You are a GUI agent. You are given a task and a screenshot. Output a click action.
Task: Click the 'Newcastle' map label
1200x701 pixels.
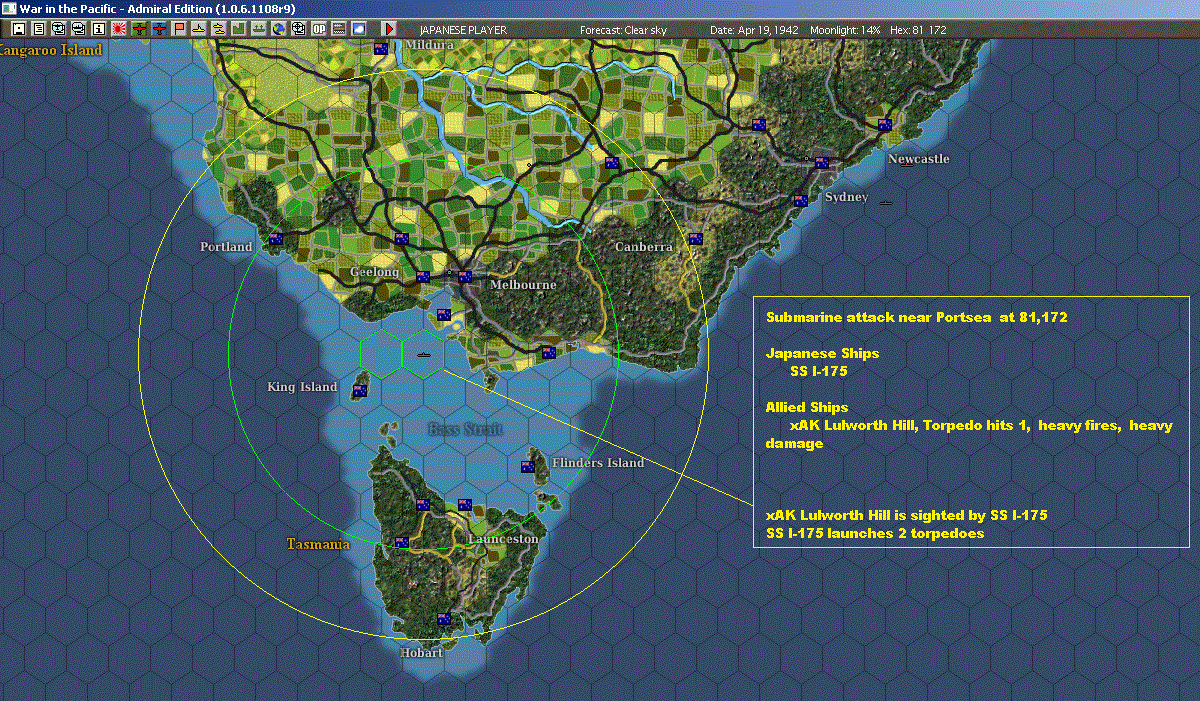click(x=919, y=159)
